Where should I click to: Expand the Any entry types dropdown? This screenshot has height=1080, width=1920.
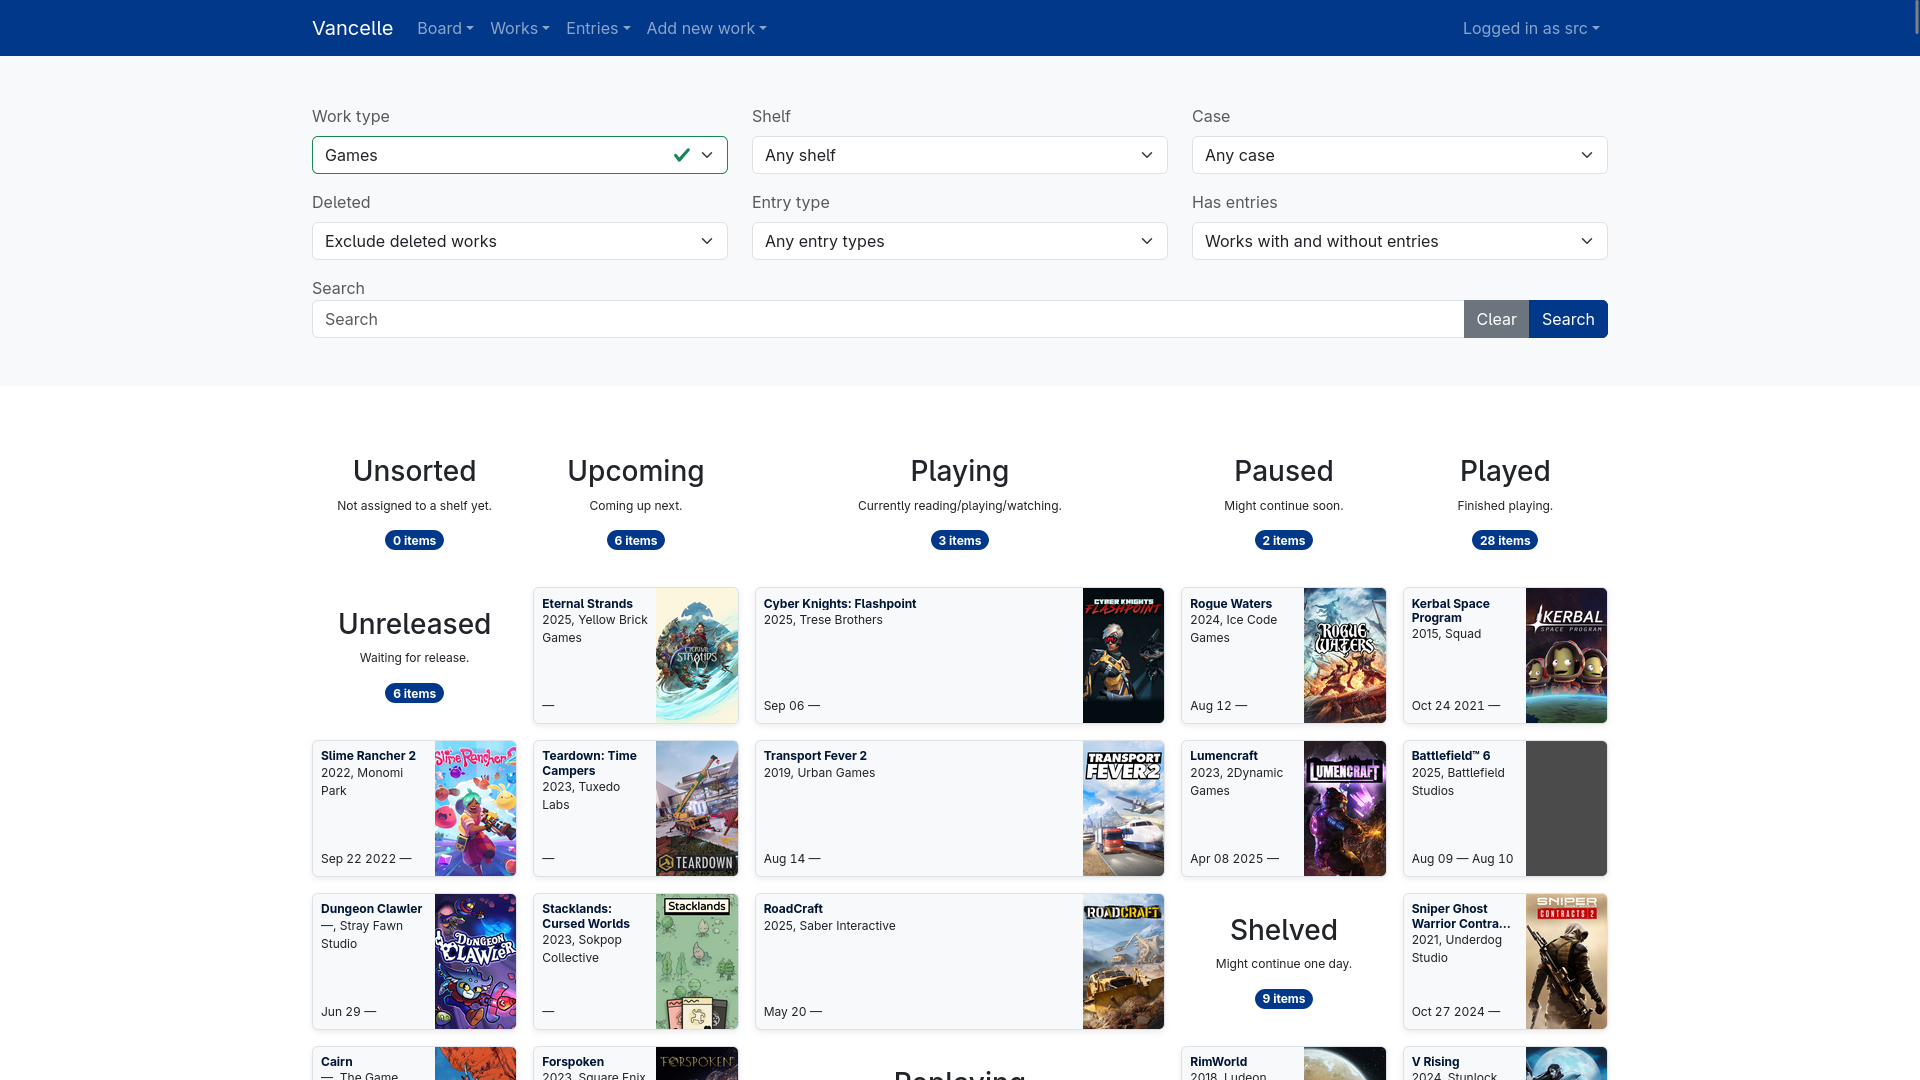pos(959,241)
